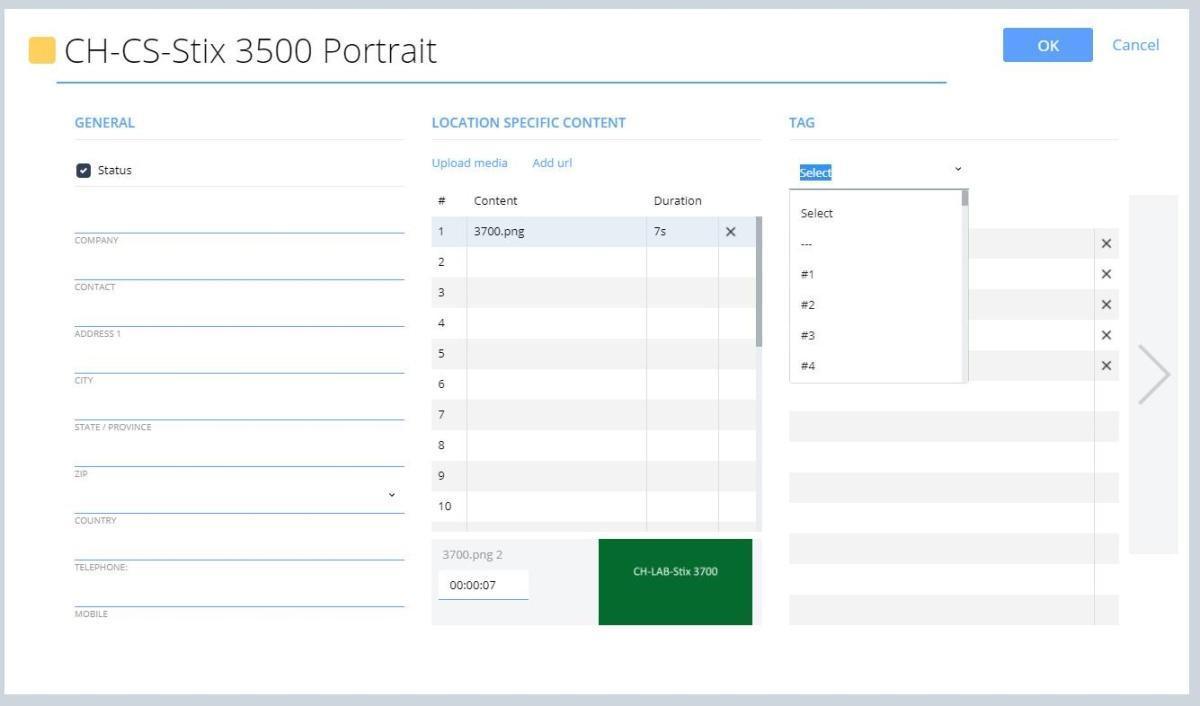Remove the first tag row with X icon

1106,244
